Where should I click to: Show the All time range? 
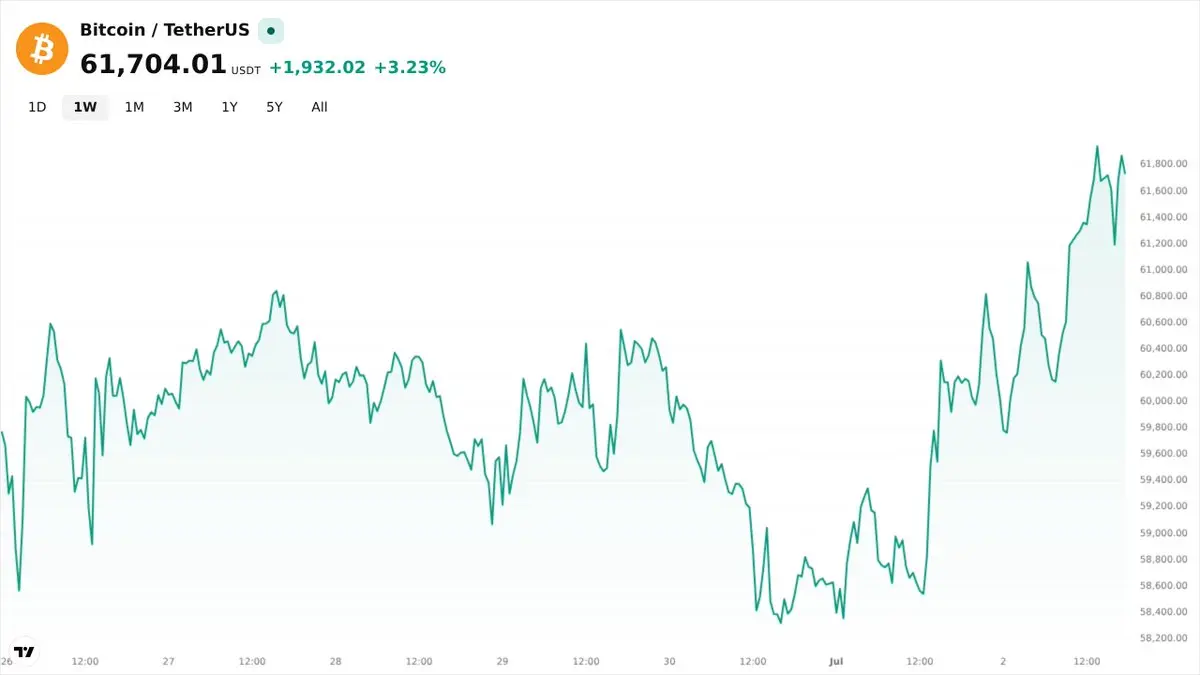click(x=319, y=107)
